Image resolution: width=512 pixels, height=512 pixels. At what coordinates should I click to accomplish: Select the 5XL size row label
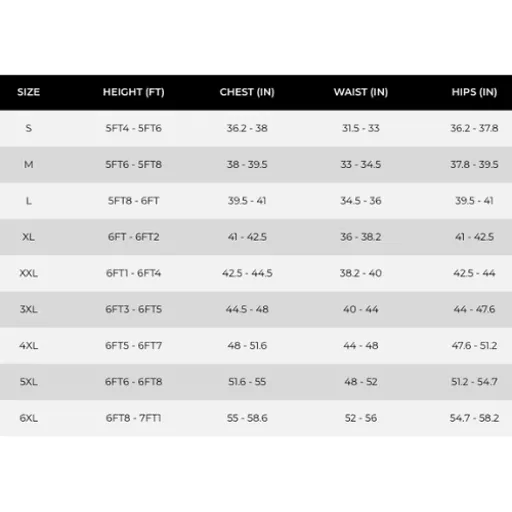(29, 382)
